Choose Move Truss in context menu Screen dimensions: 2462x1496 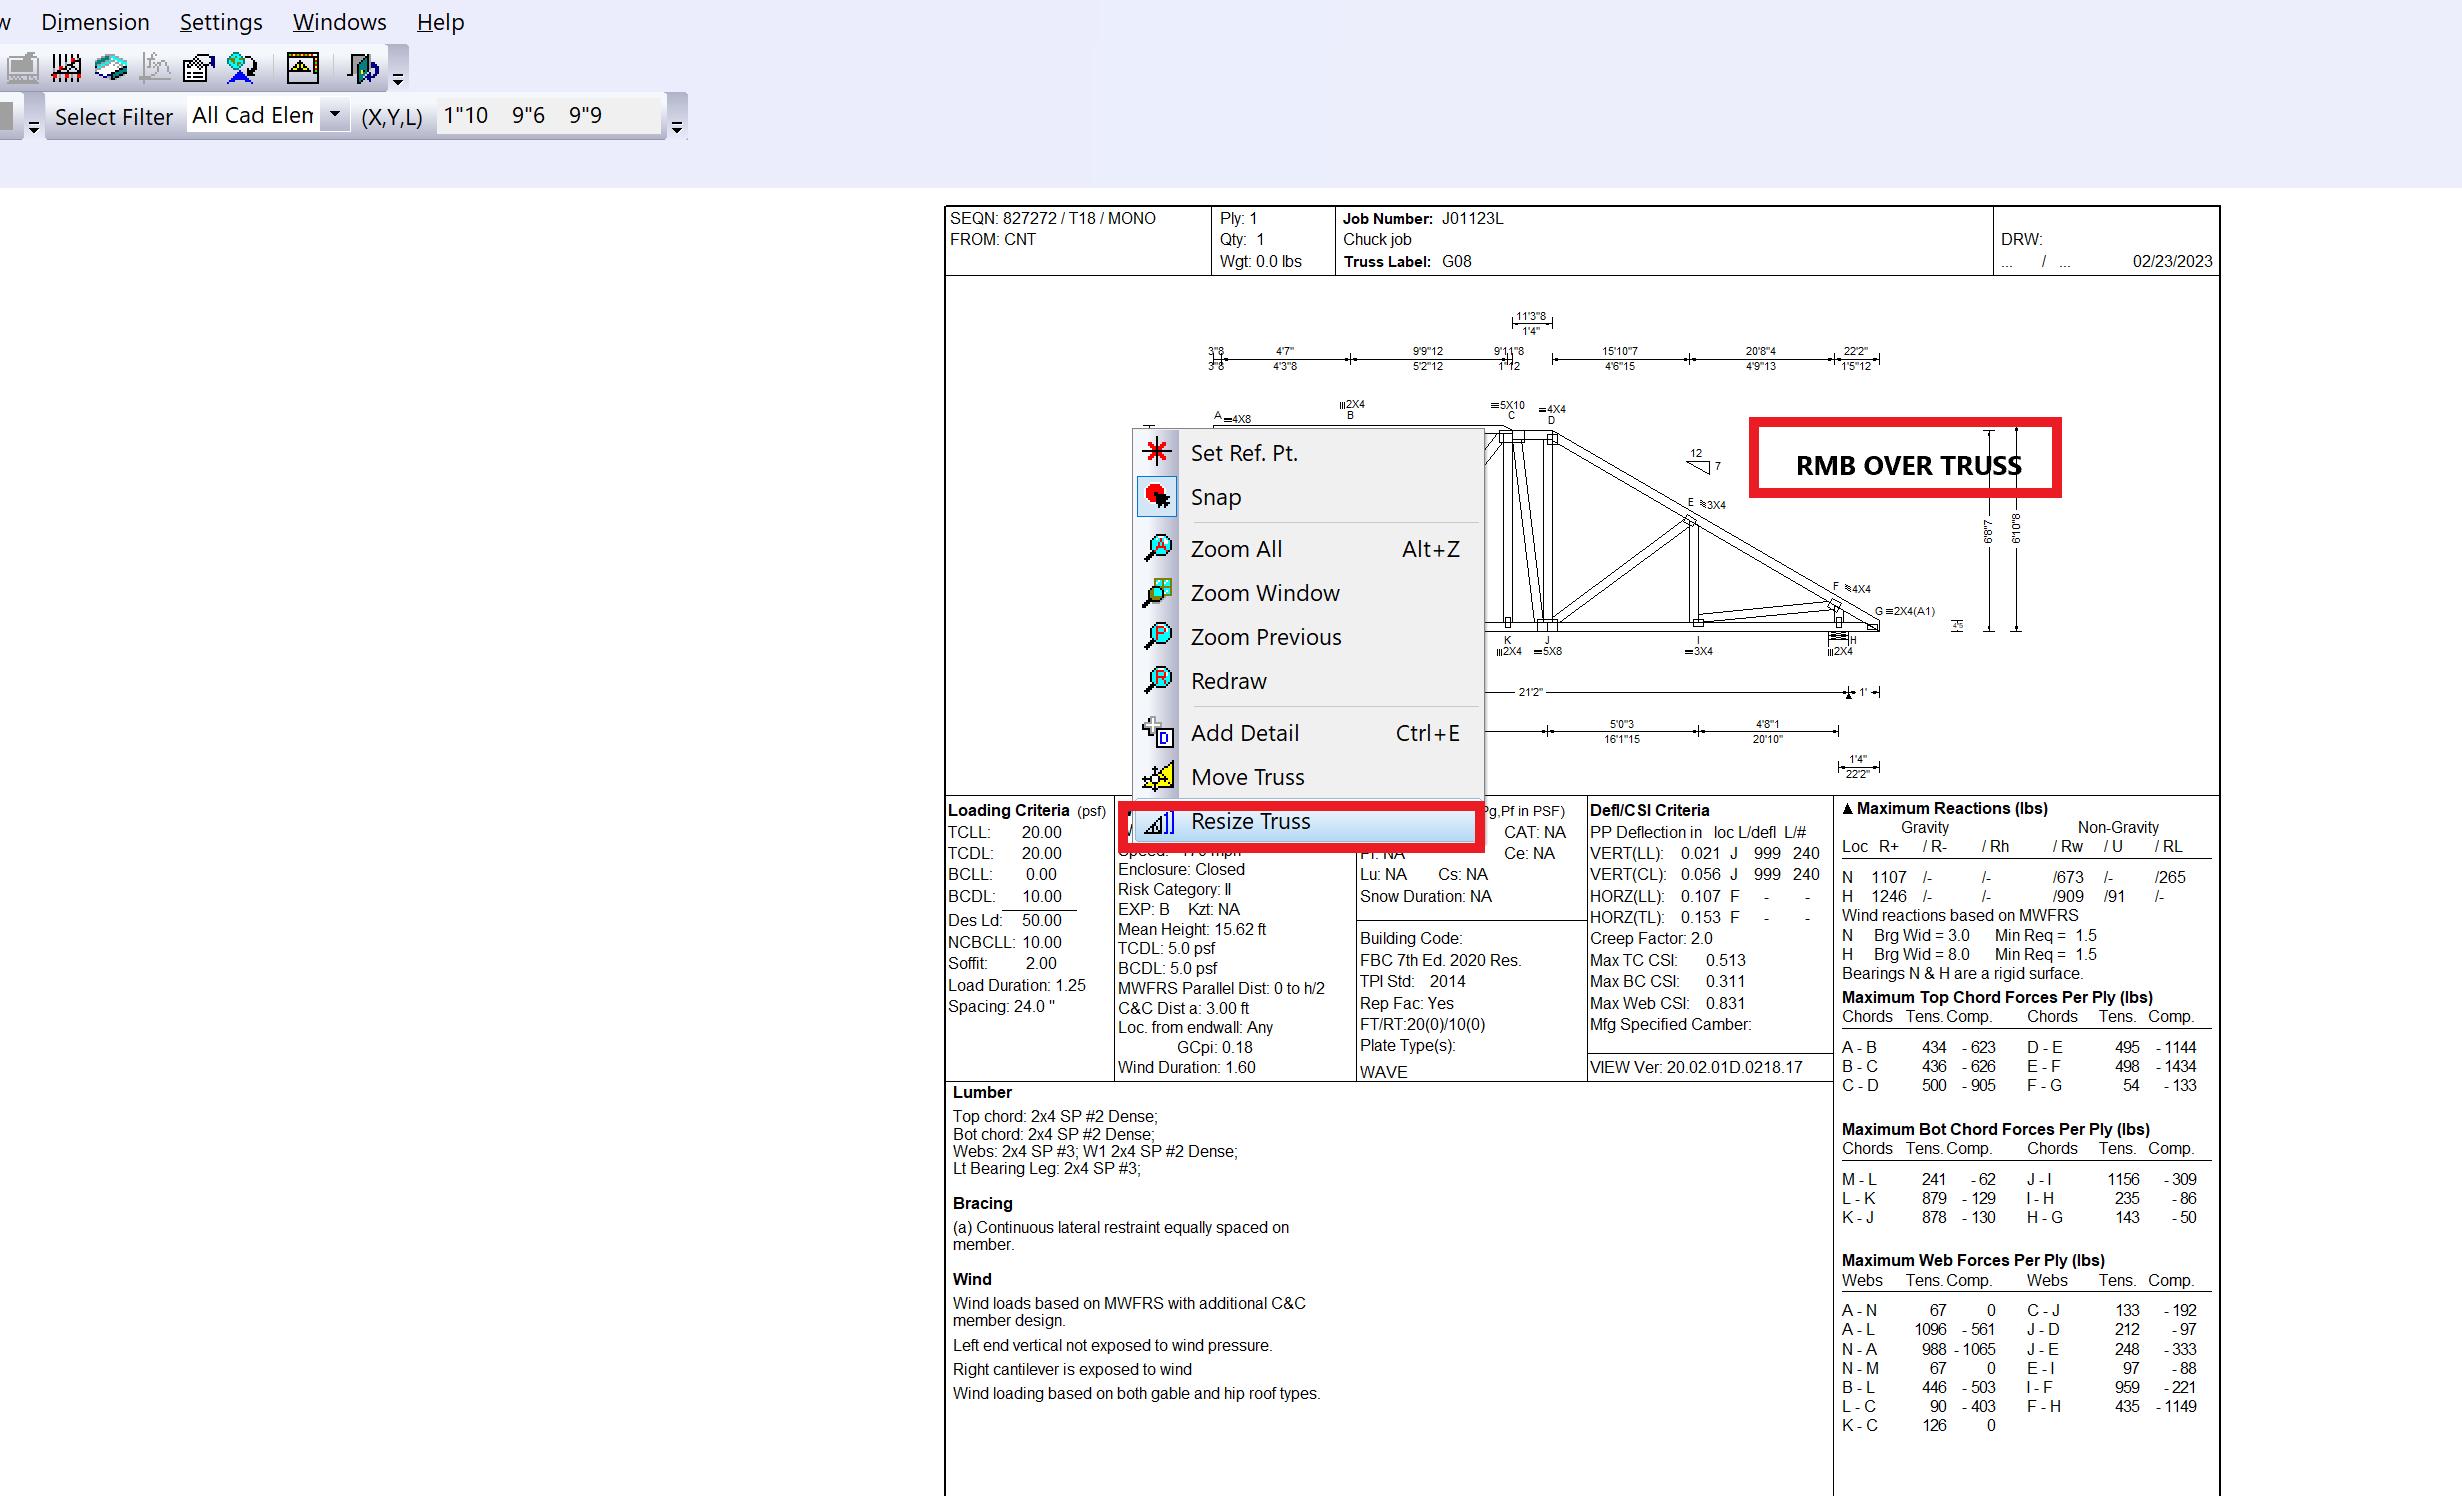(1247, 777)
